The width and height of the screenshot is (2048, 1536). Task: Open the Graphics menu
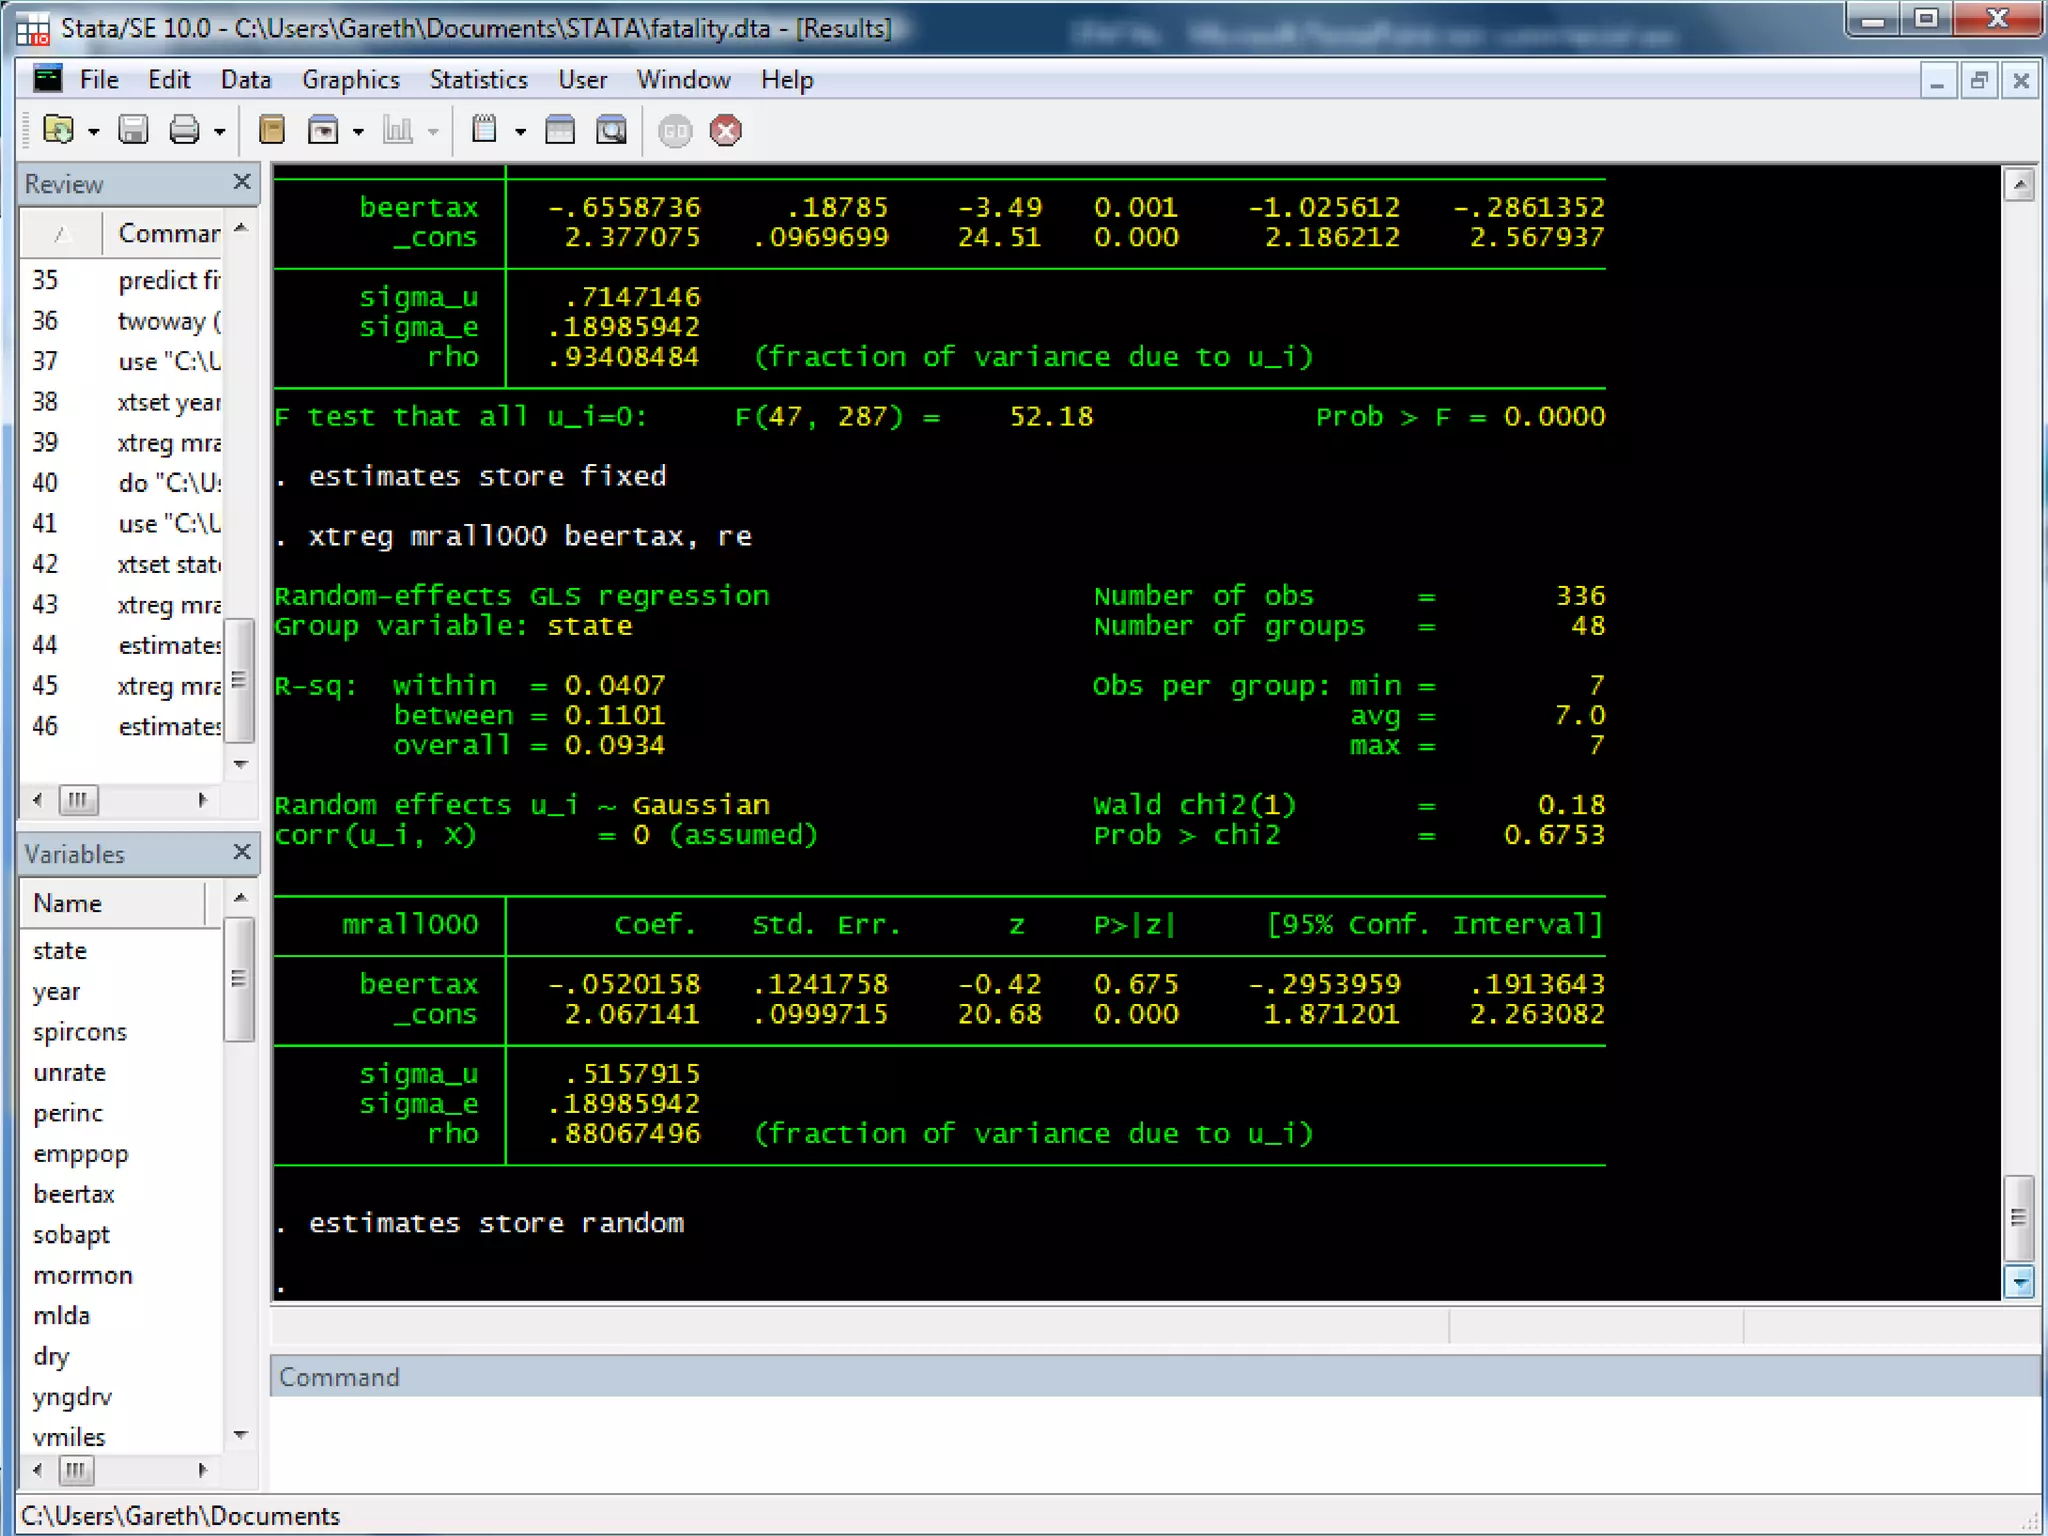point(350,80)
